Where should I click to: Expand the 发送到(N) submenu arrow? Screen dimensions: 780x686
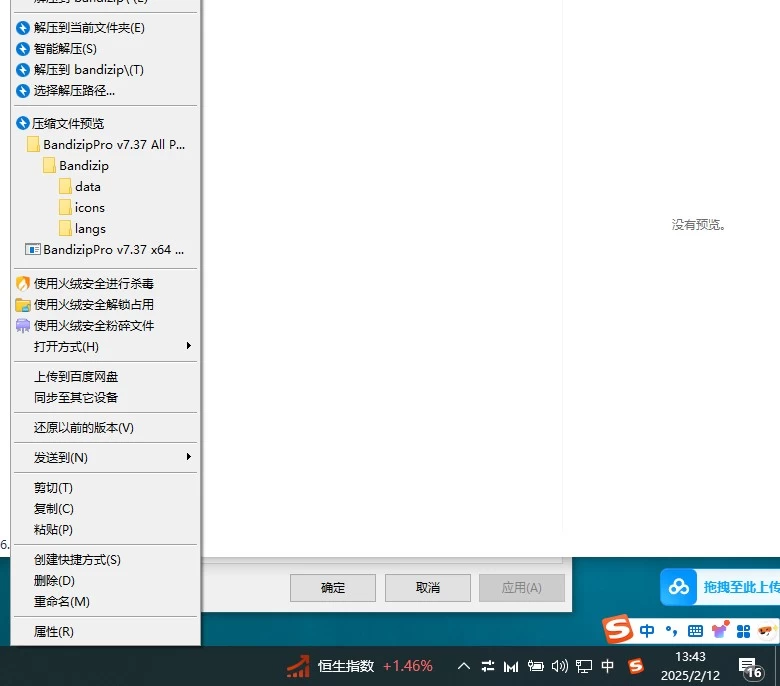pos(189,456)
